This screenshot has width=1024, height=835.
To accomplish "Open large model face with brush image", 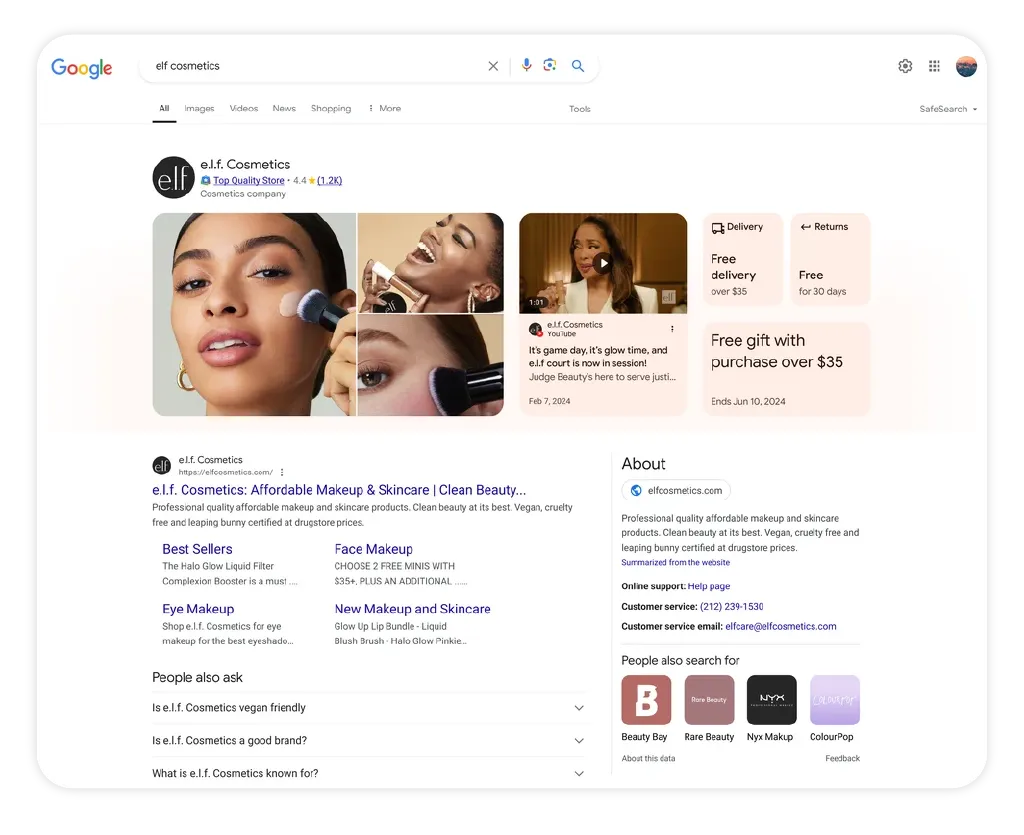I will coord(254,315).
